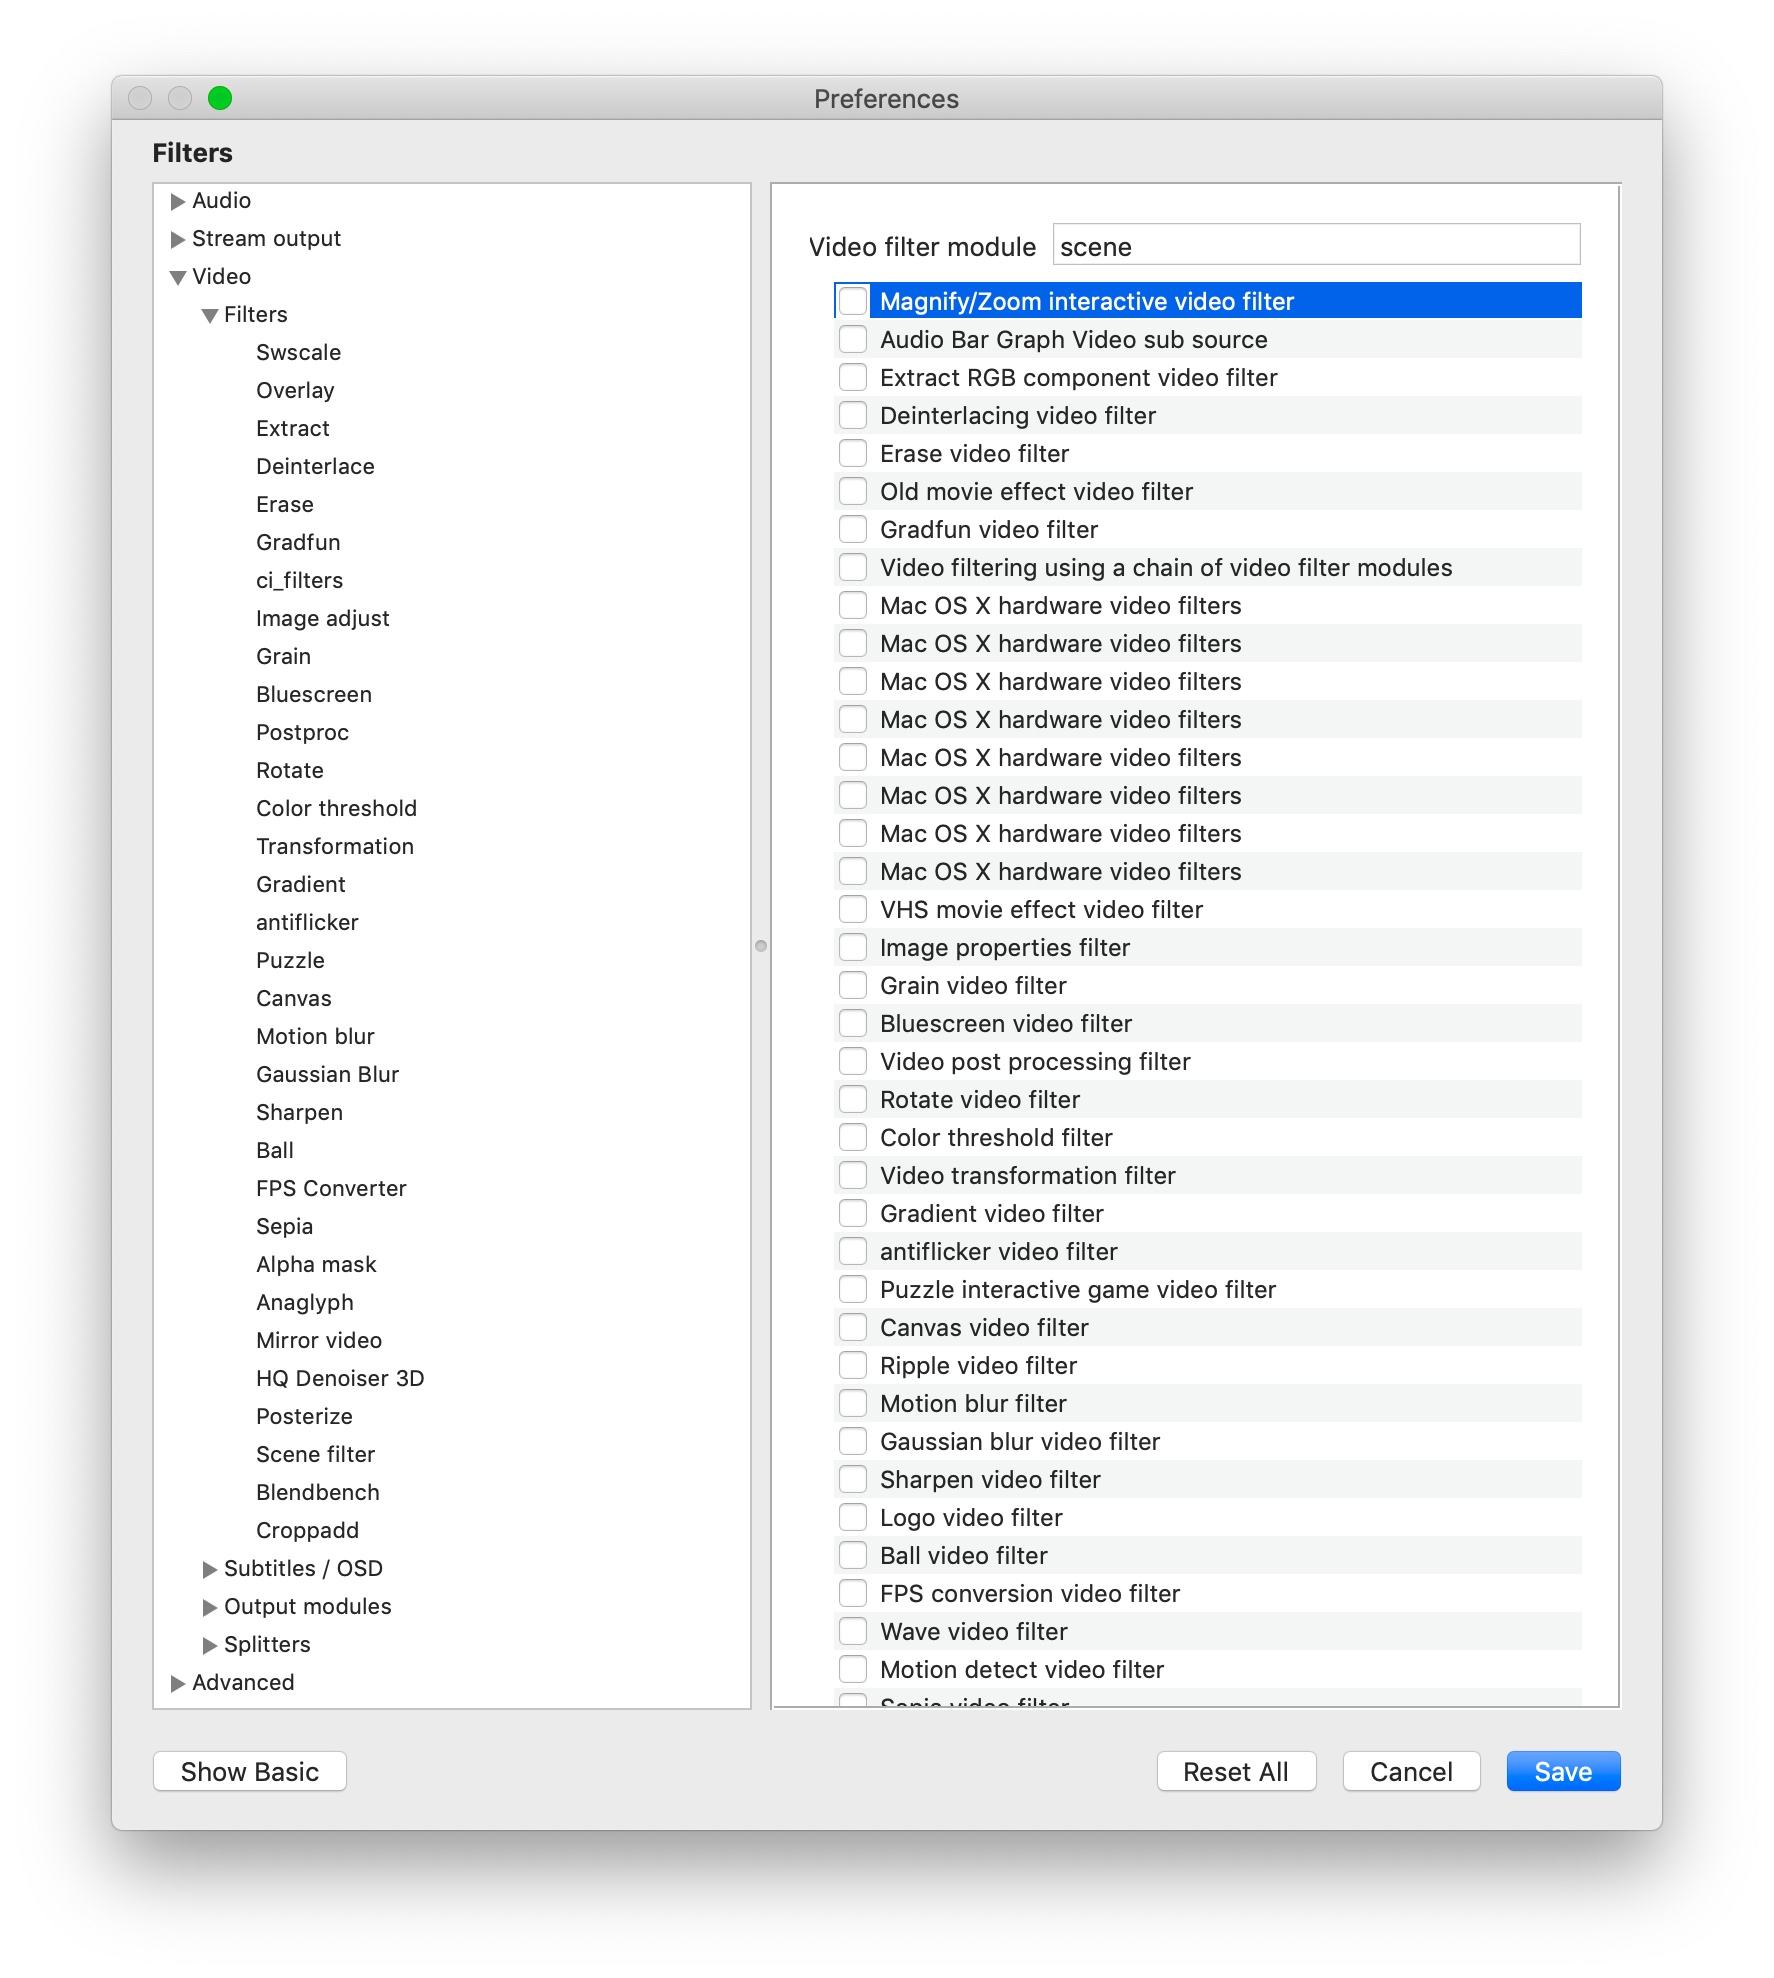Toggle the Old movie effect video filter
The height and width of the screenshot is (1978, 1774).
853,491
